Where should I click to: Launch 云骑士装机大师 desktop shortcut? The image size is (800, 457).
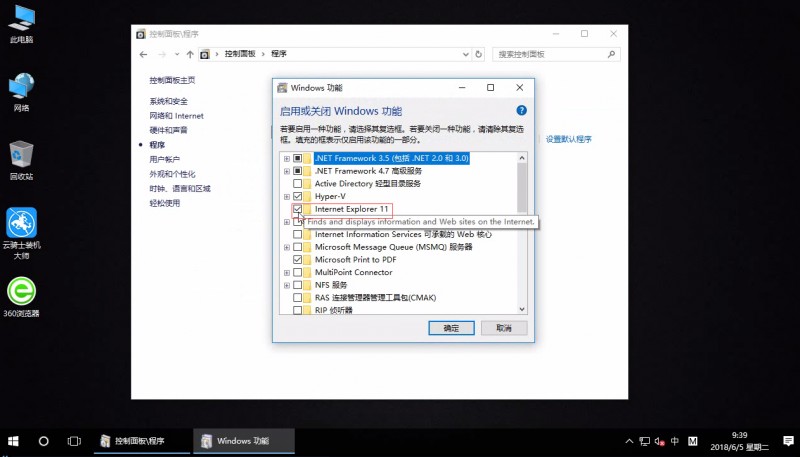point(21,233)
